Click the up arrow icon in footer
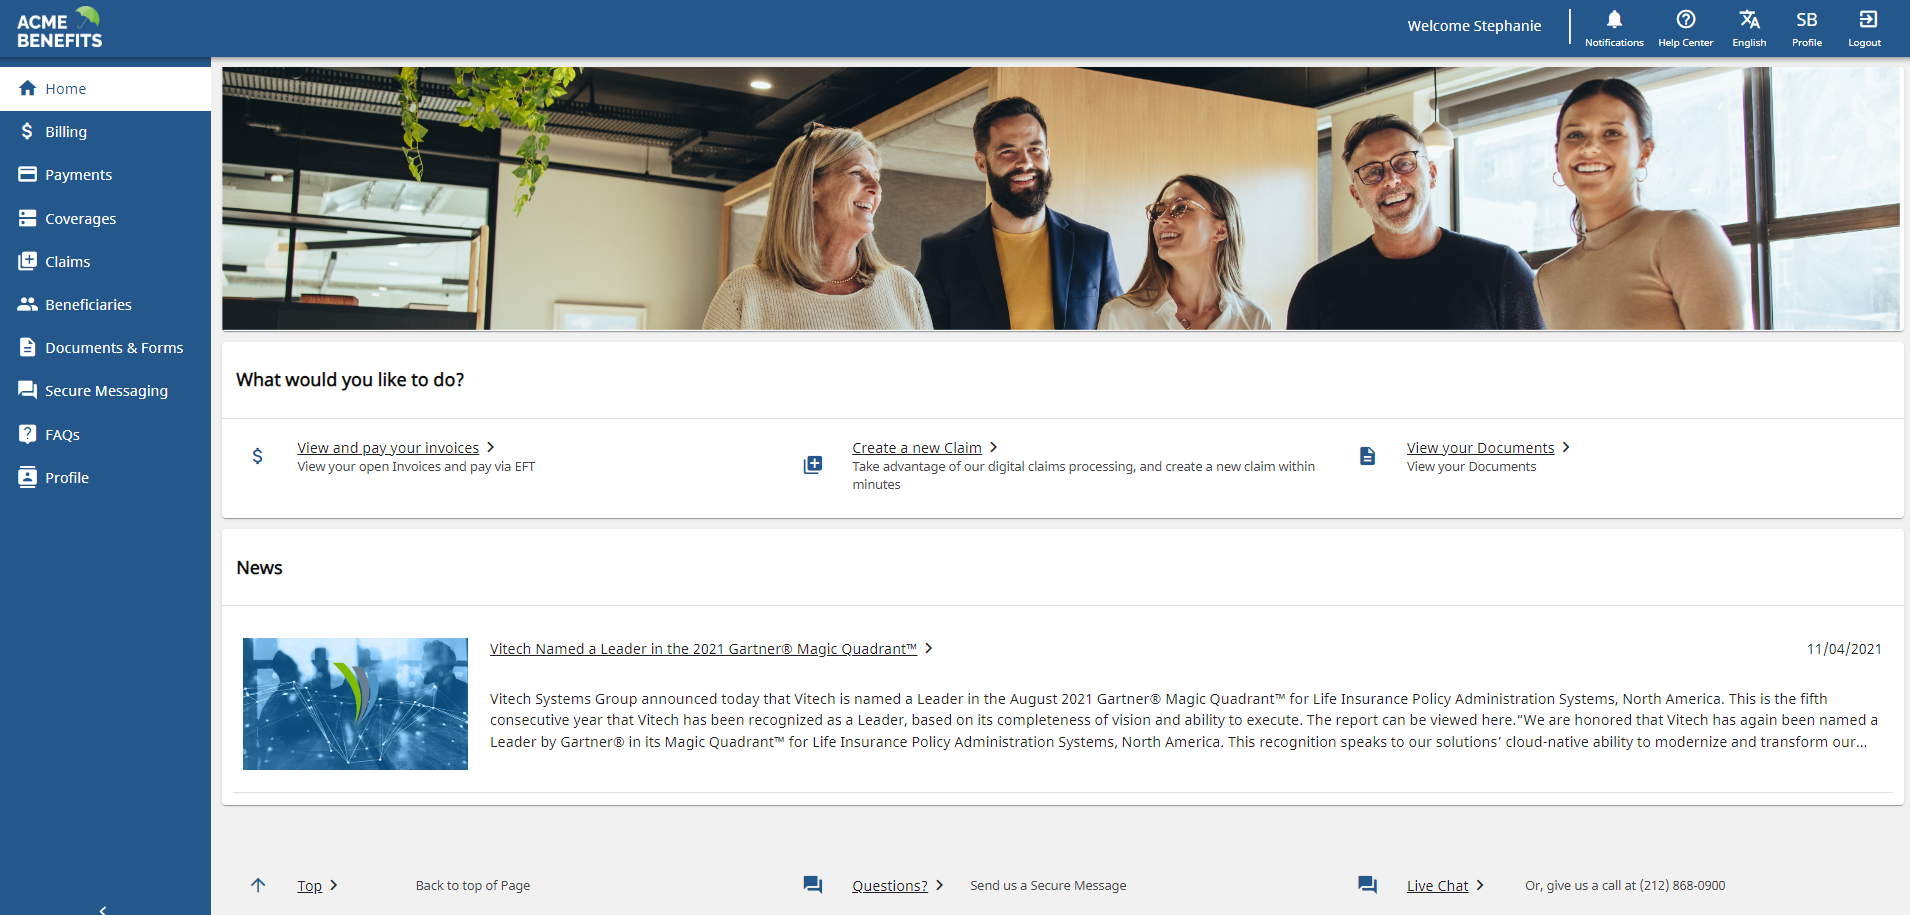 [x=258, y=885]
